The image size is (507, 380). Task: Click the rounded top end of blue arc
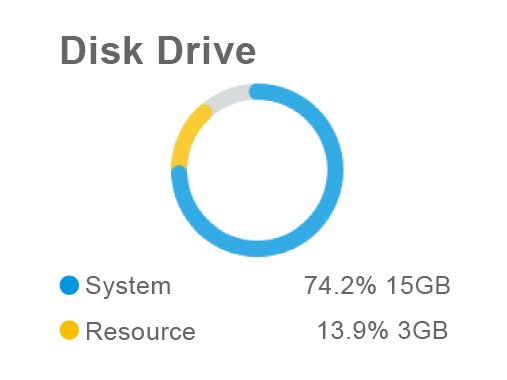pos(257,92)
